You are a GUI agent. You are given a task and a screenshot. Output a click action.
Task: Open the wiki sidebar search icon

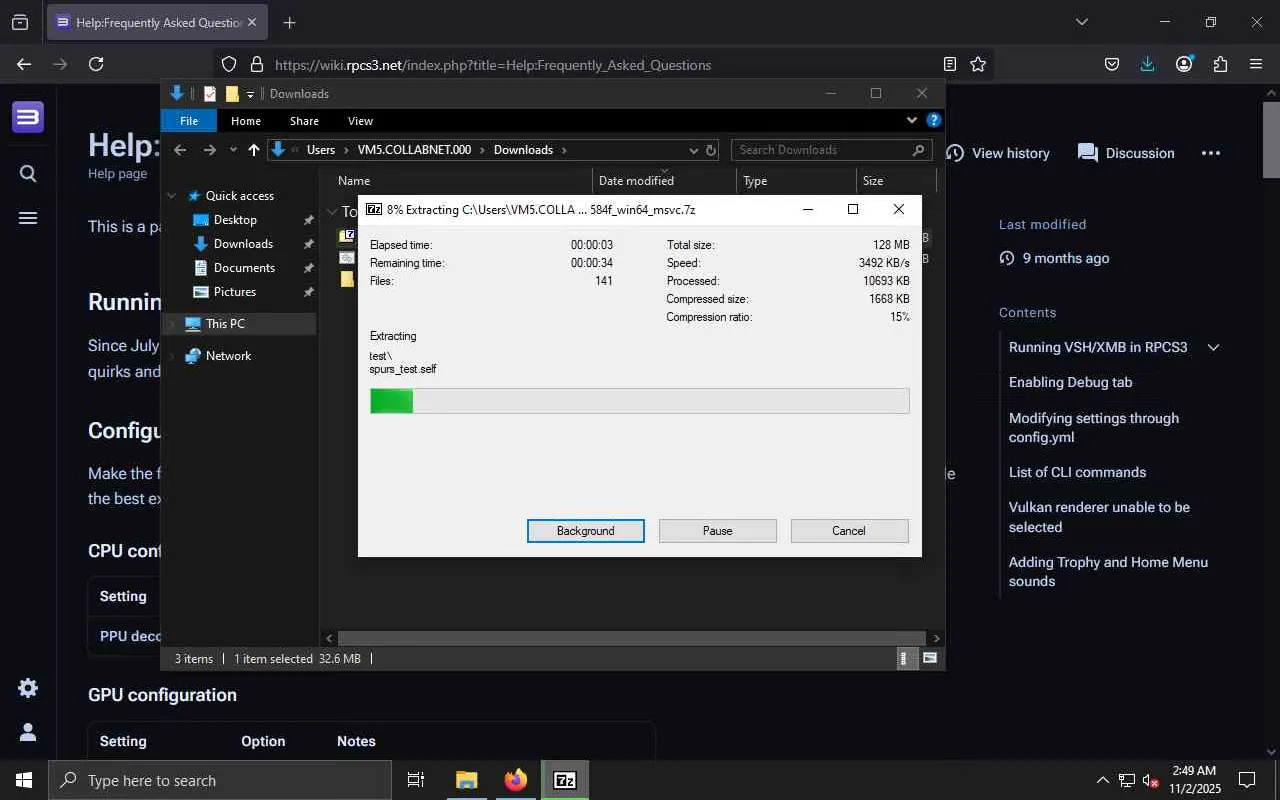click(28, 174)
